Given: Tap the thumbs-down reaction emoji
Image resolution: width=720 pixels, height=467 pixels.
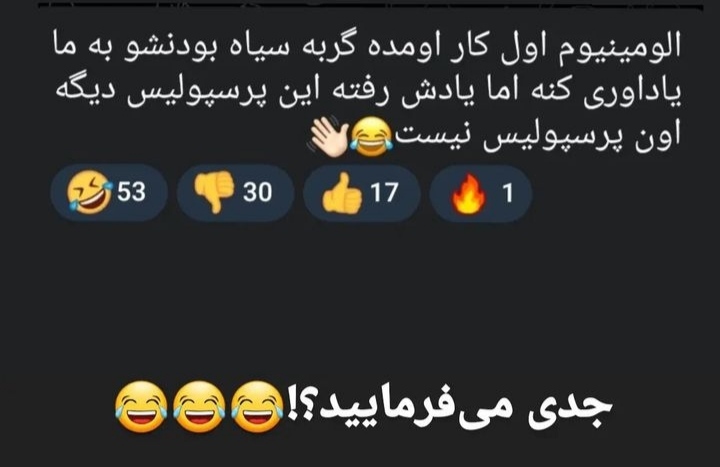Looking at the screenshot, I should (214, 192).
